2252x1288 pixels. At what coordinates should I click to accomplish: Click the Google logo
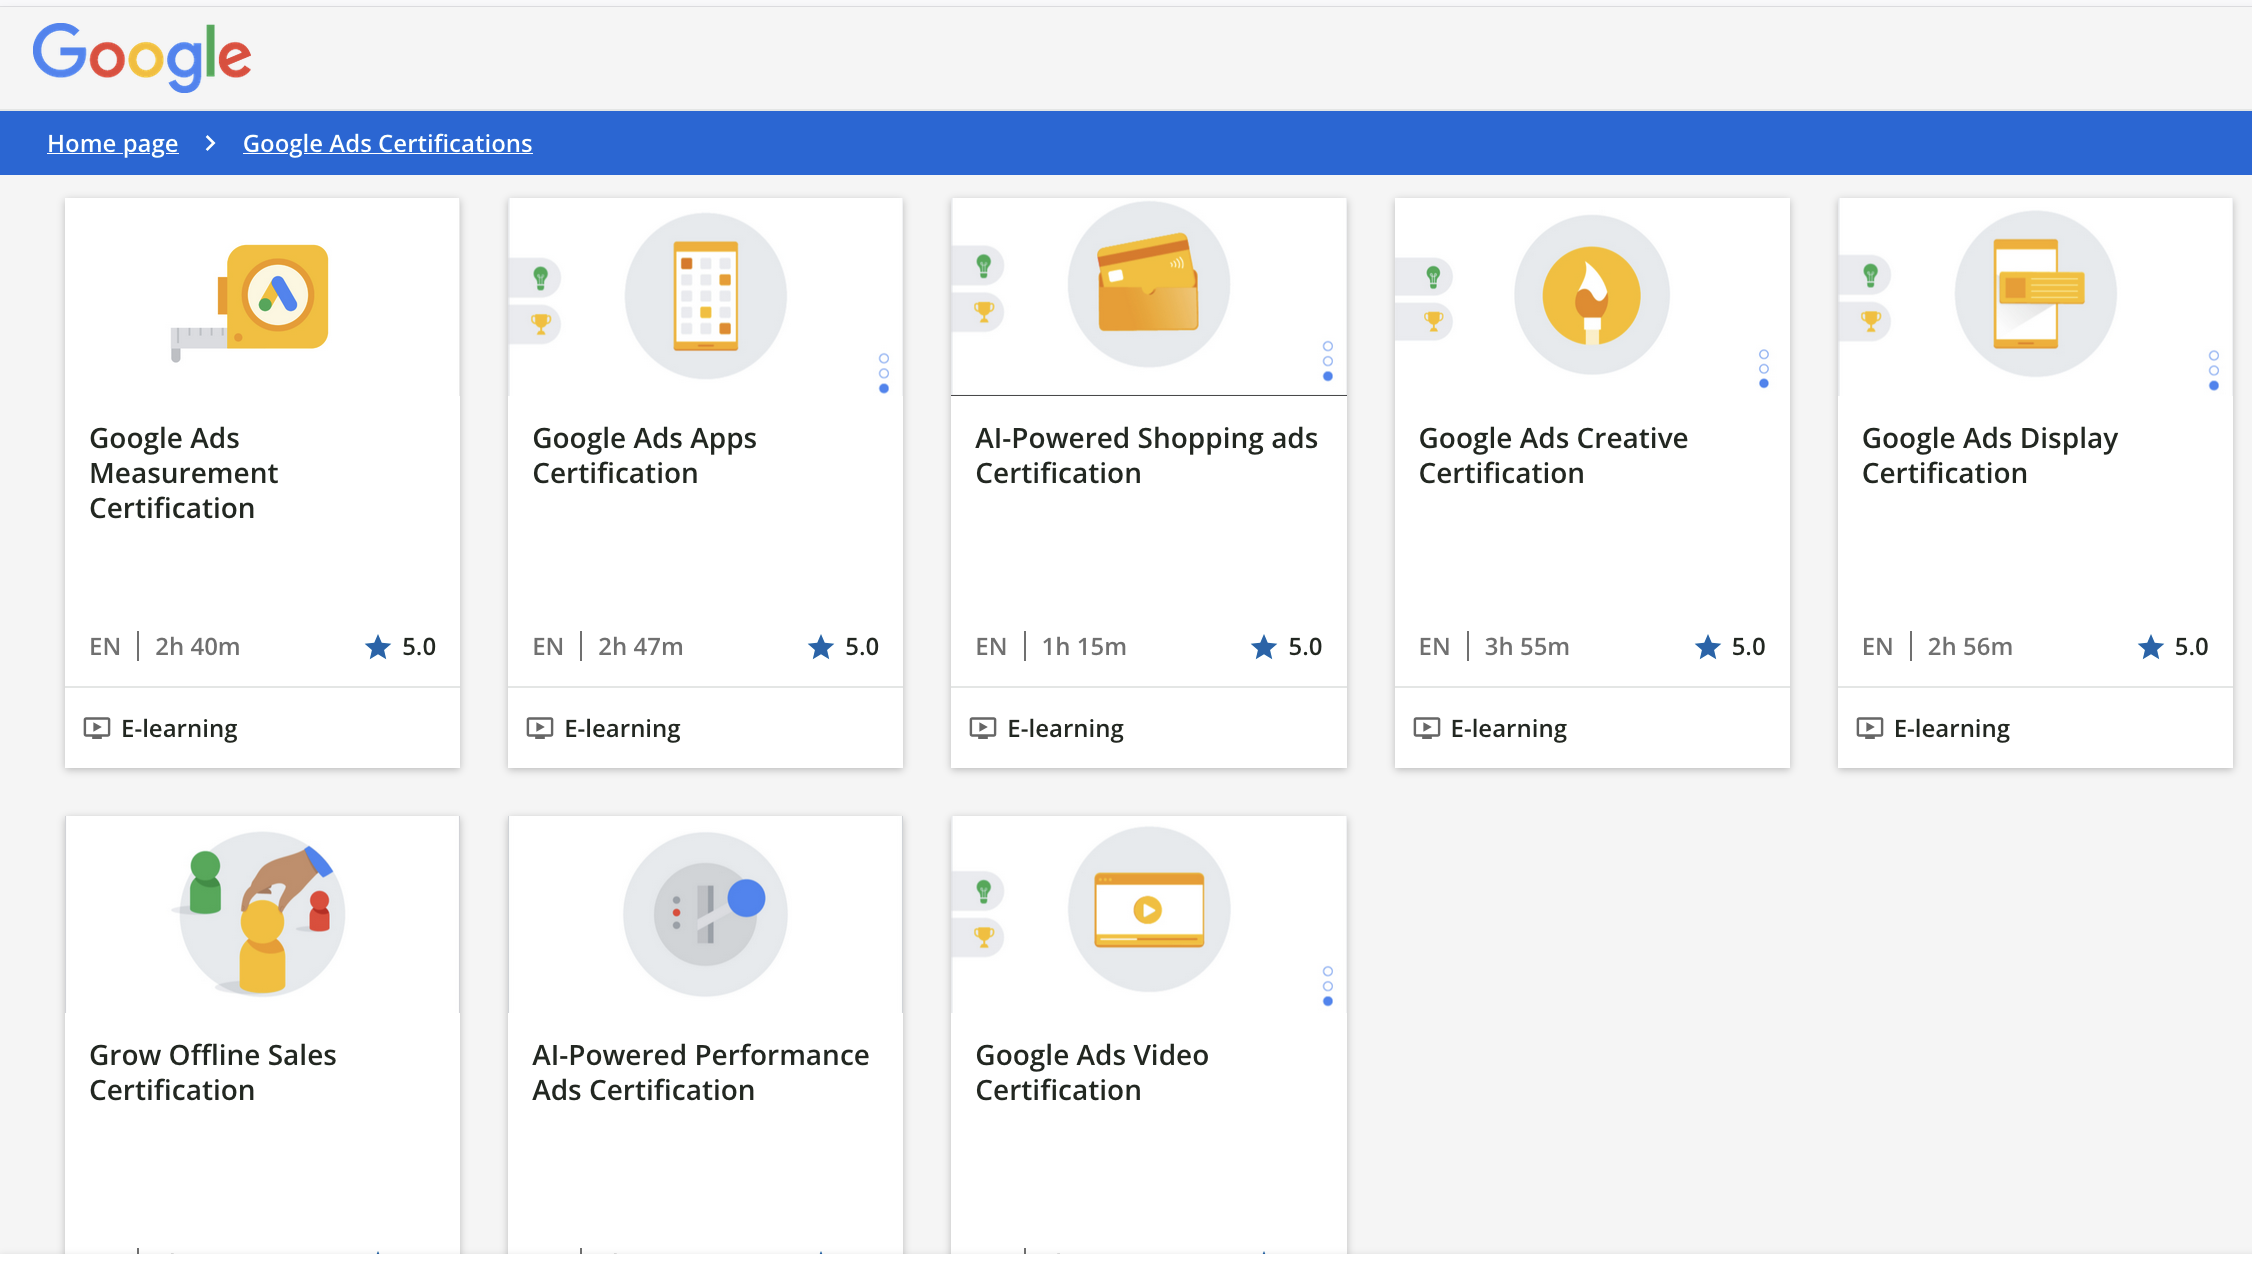point(141,56)
